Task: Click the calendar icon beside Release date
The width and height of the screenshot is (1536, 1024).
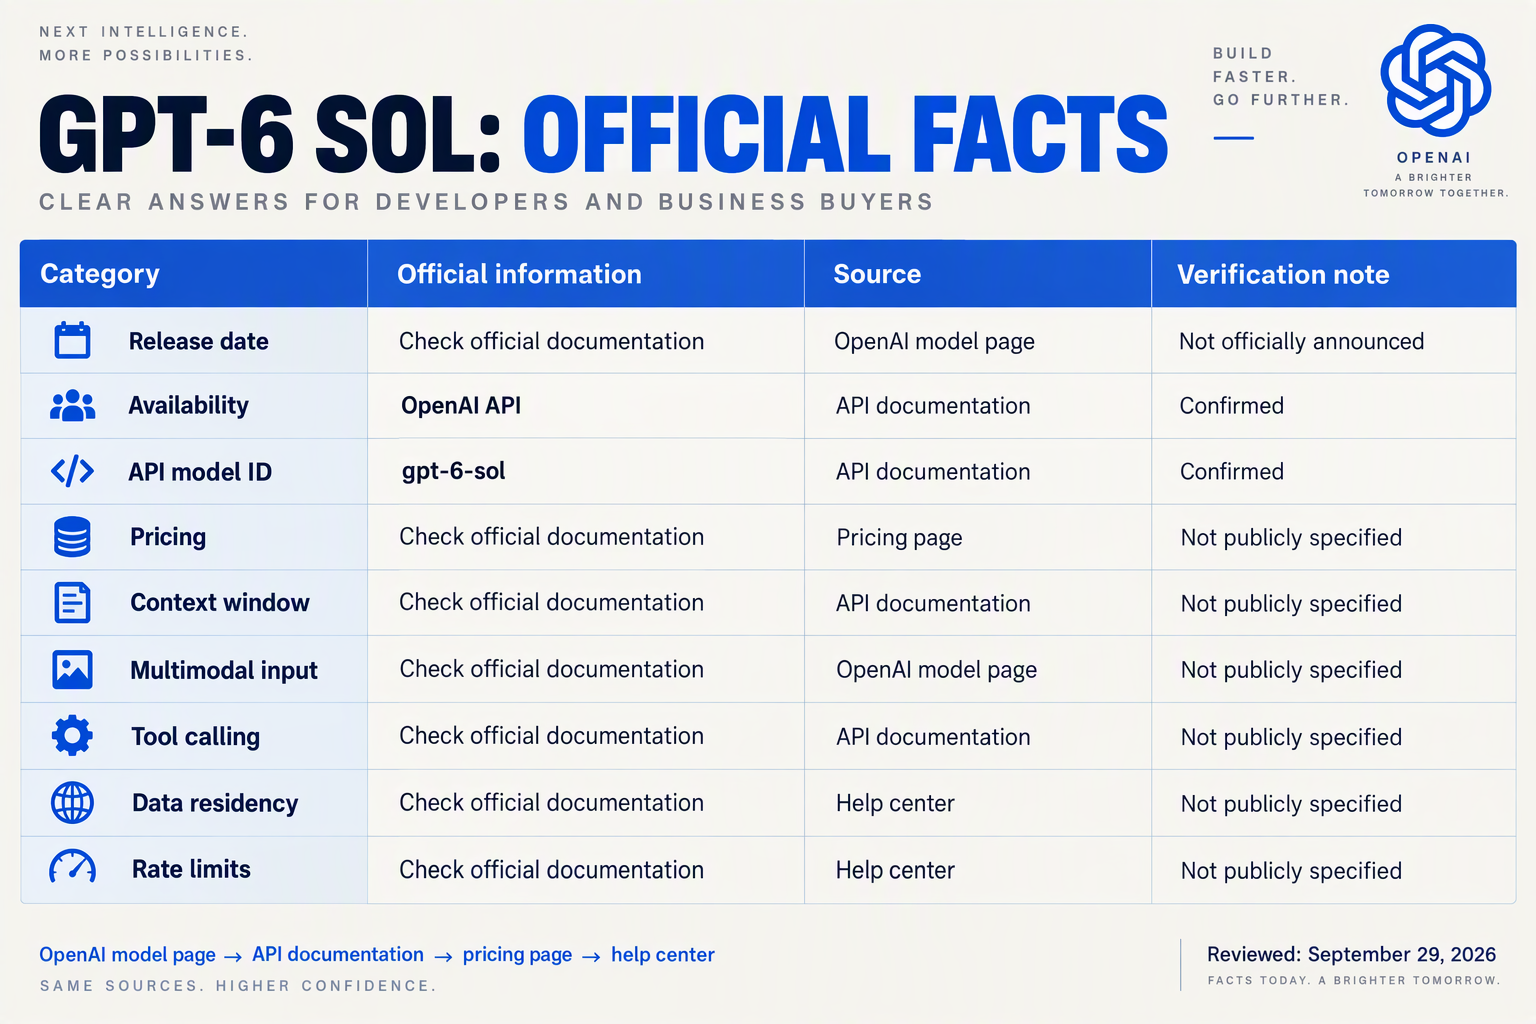Action: 72,340
